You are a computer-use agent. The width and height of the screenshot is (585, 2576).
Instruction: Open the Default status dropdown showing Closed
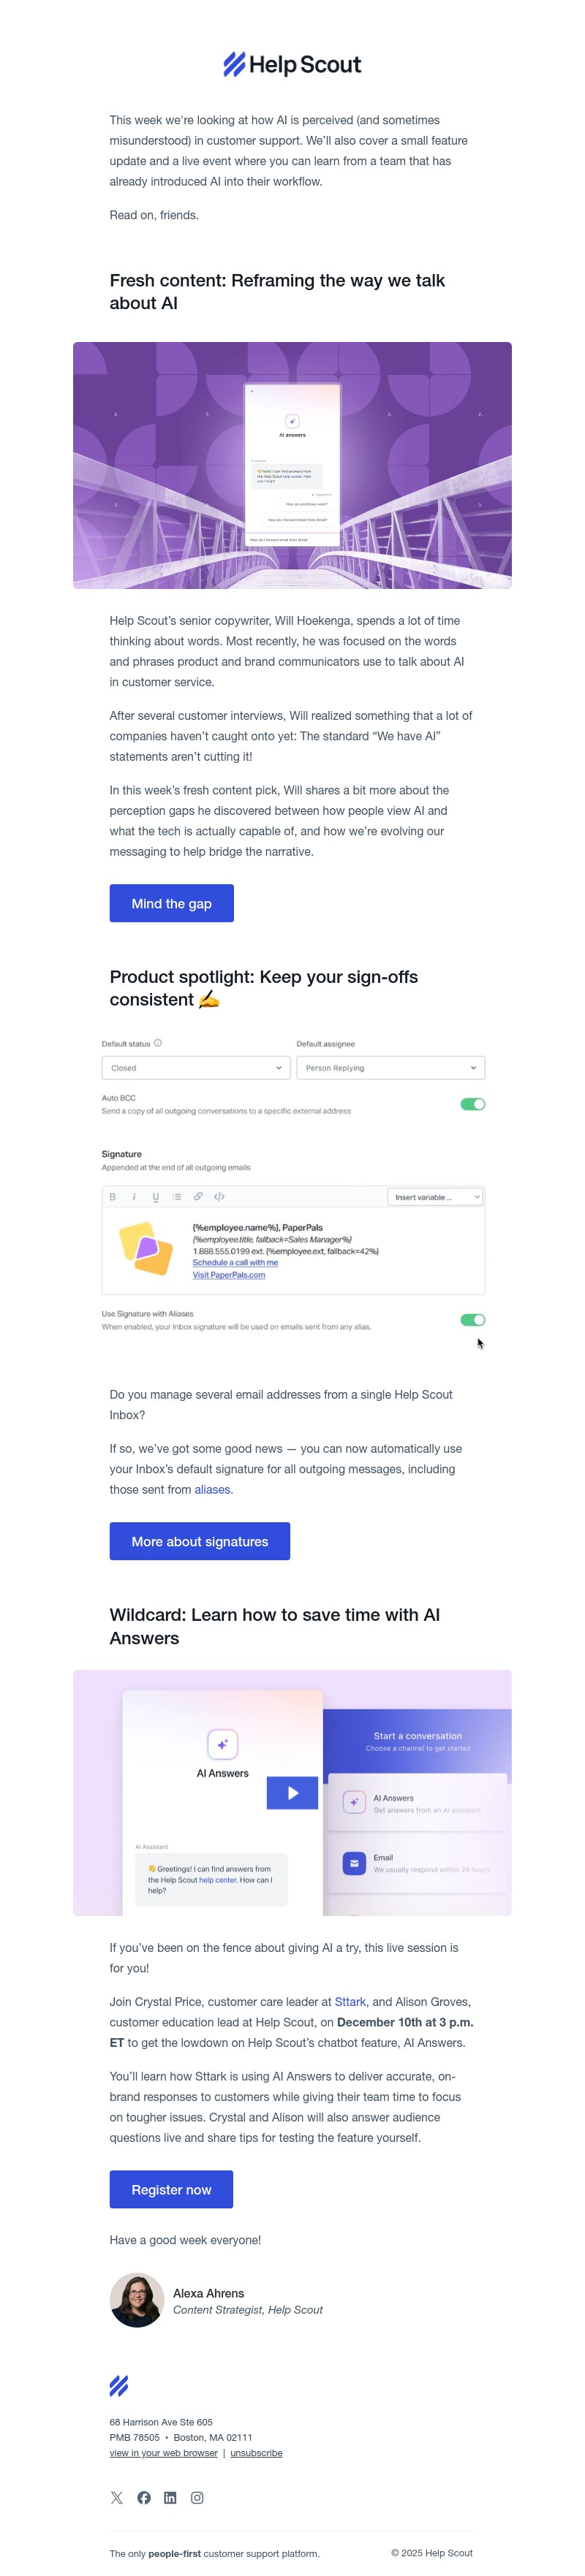195,1067
